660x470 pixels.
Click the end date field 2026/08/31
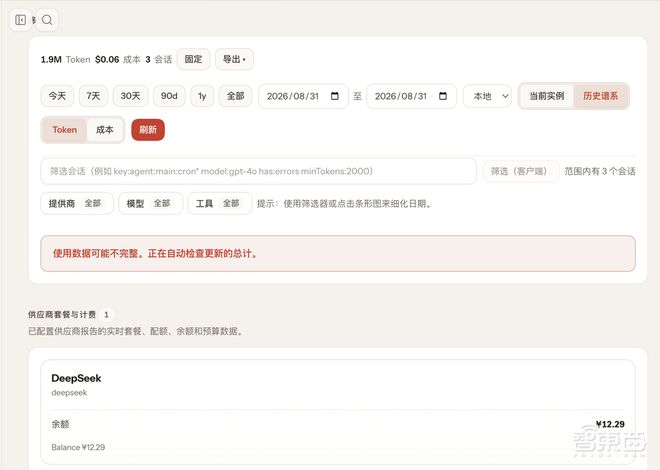pos(412,96)
